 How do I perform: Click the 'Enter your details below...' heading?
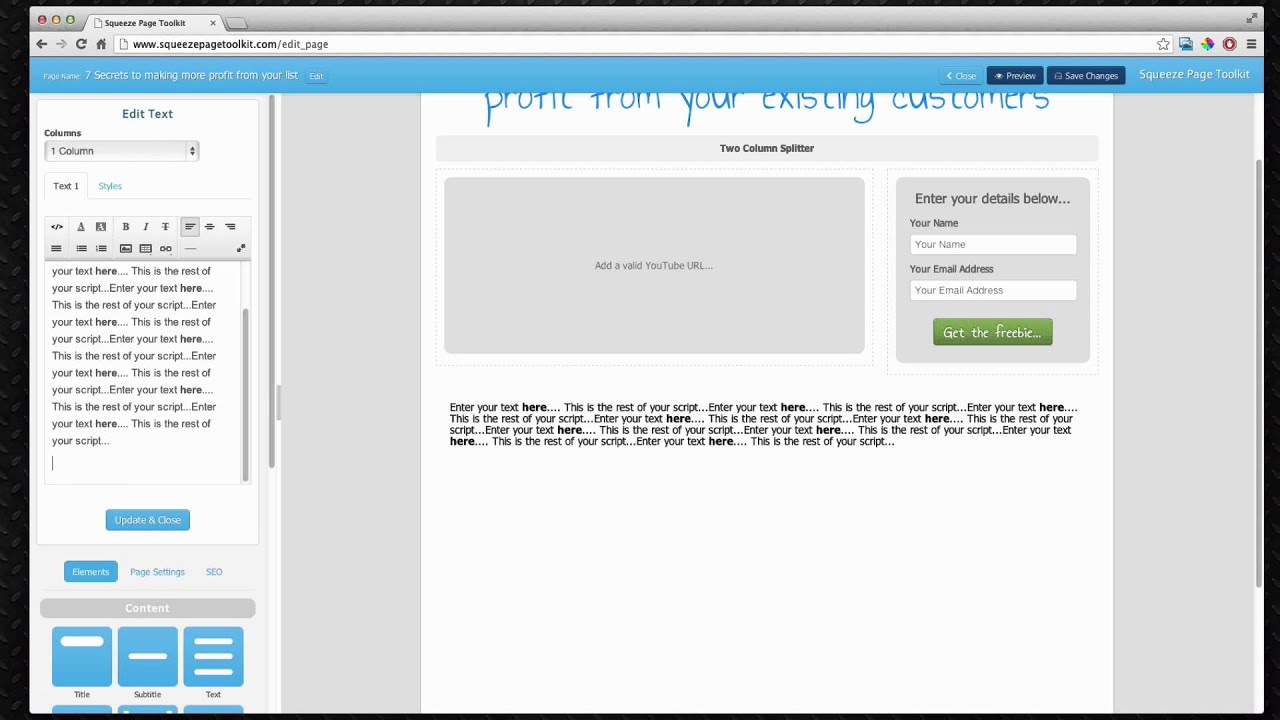992,199
